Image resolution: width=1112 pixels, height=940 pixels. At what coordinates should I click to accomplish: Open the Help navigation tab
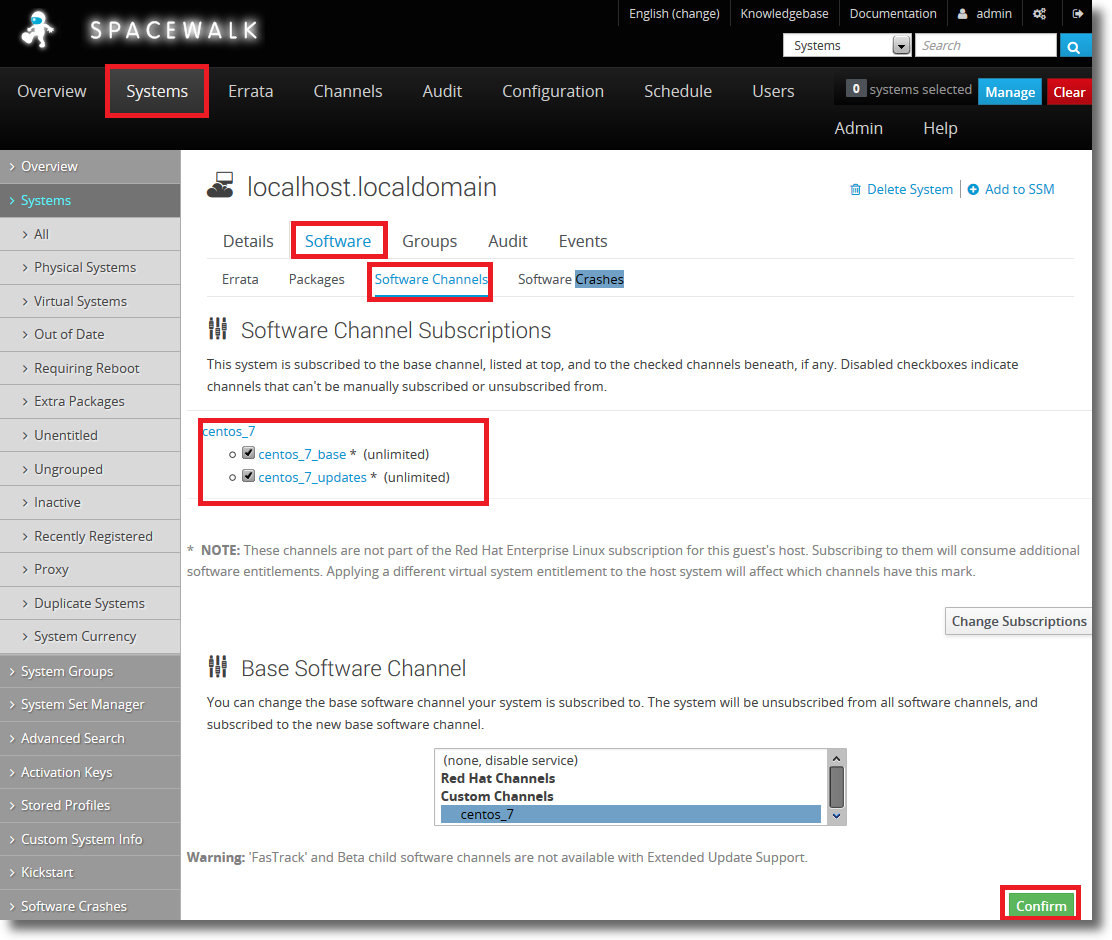click(940, 128)
